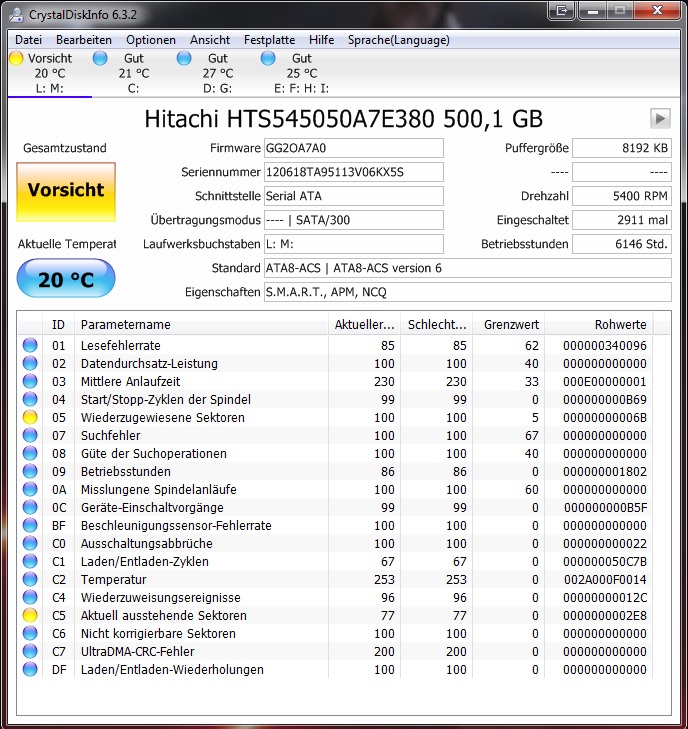The image size is (688, 729).
Task: Click the Aktueller... column header
Action: click(364, 325)
